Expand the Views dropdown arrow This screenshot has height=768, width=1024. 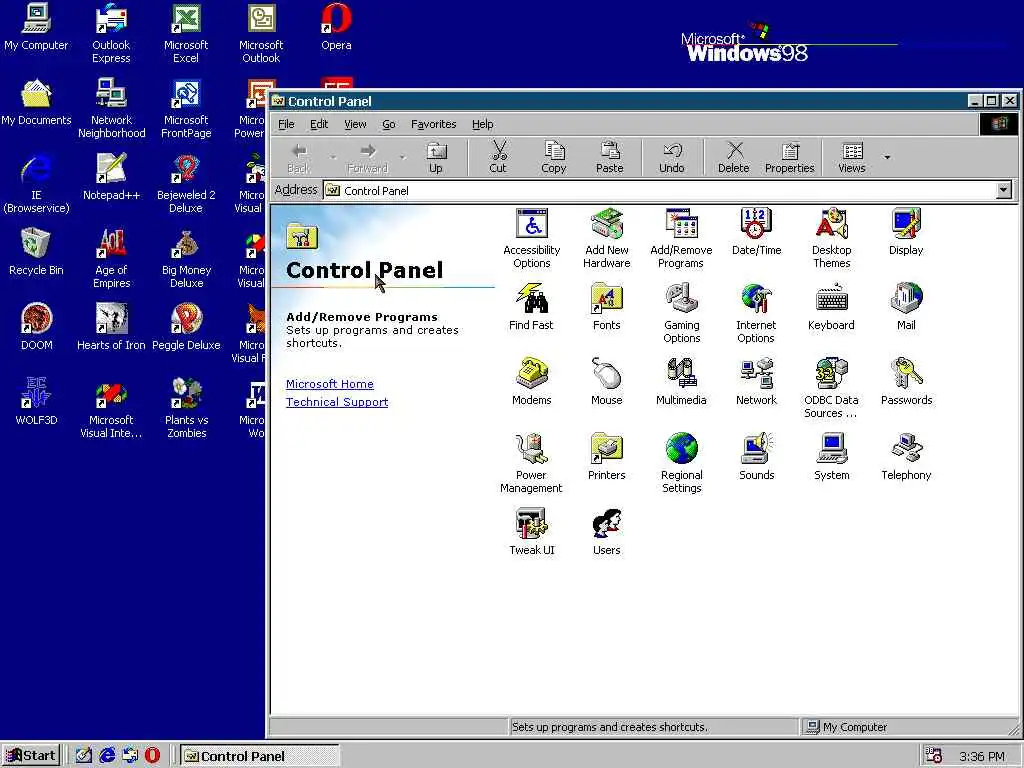pos(887,157)
